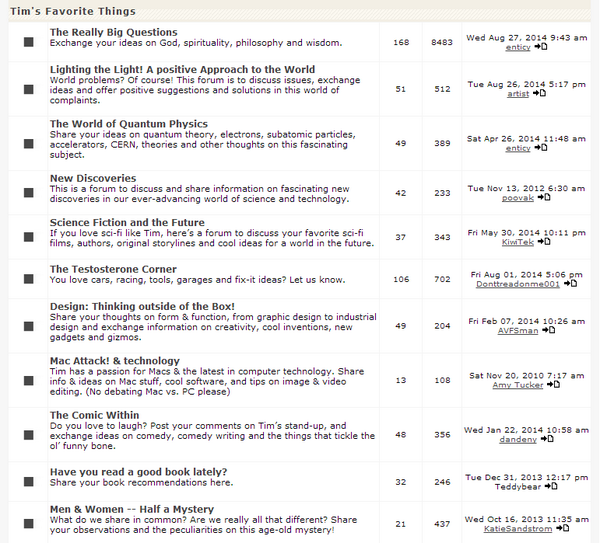
Task: View latest post icon next to KiwiTek
Action: pyautogui.click(x=544, y=241)
